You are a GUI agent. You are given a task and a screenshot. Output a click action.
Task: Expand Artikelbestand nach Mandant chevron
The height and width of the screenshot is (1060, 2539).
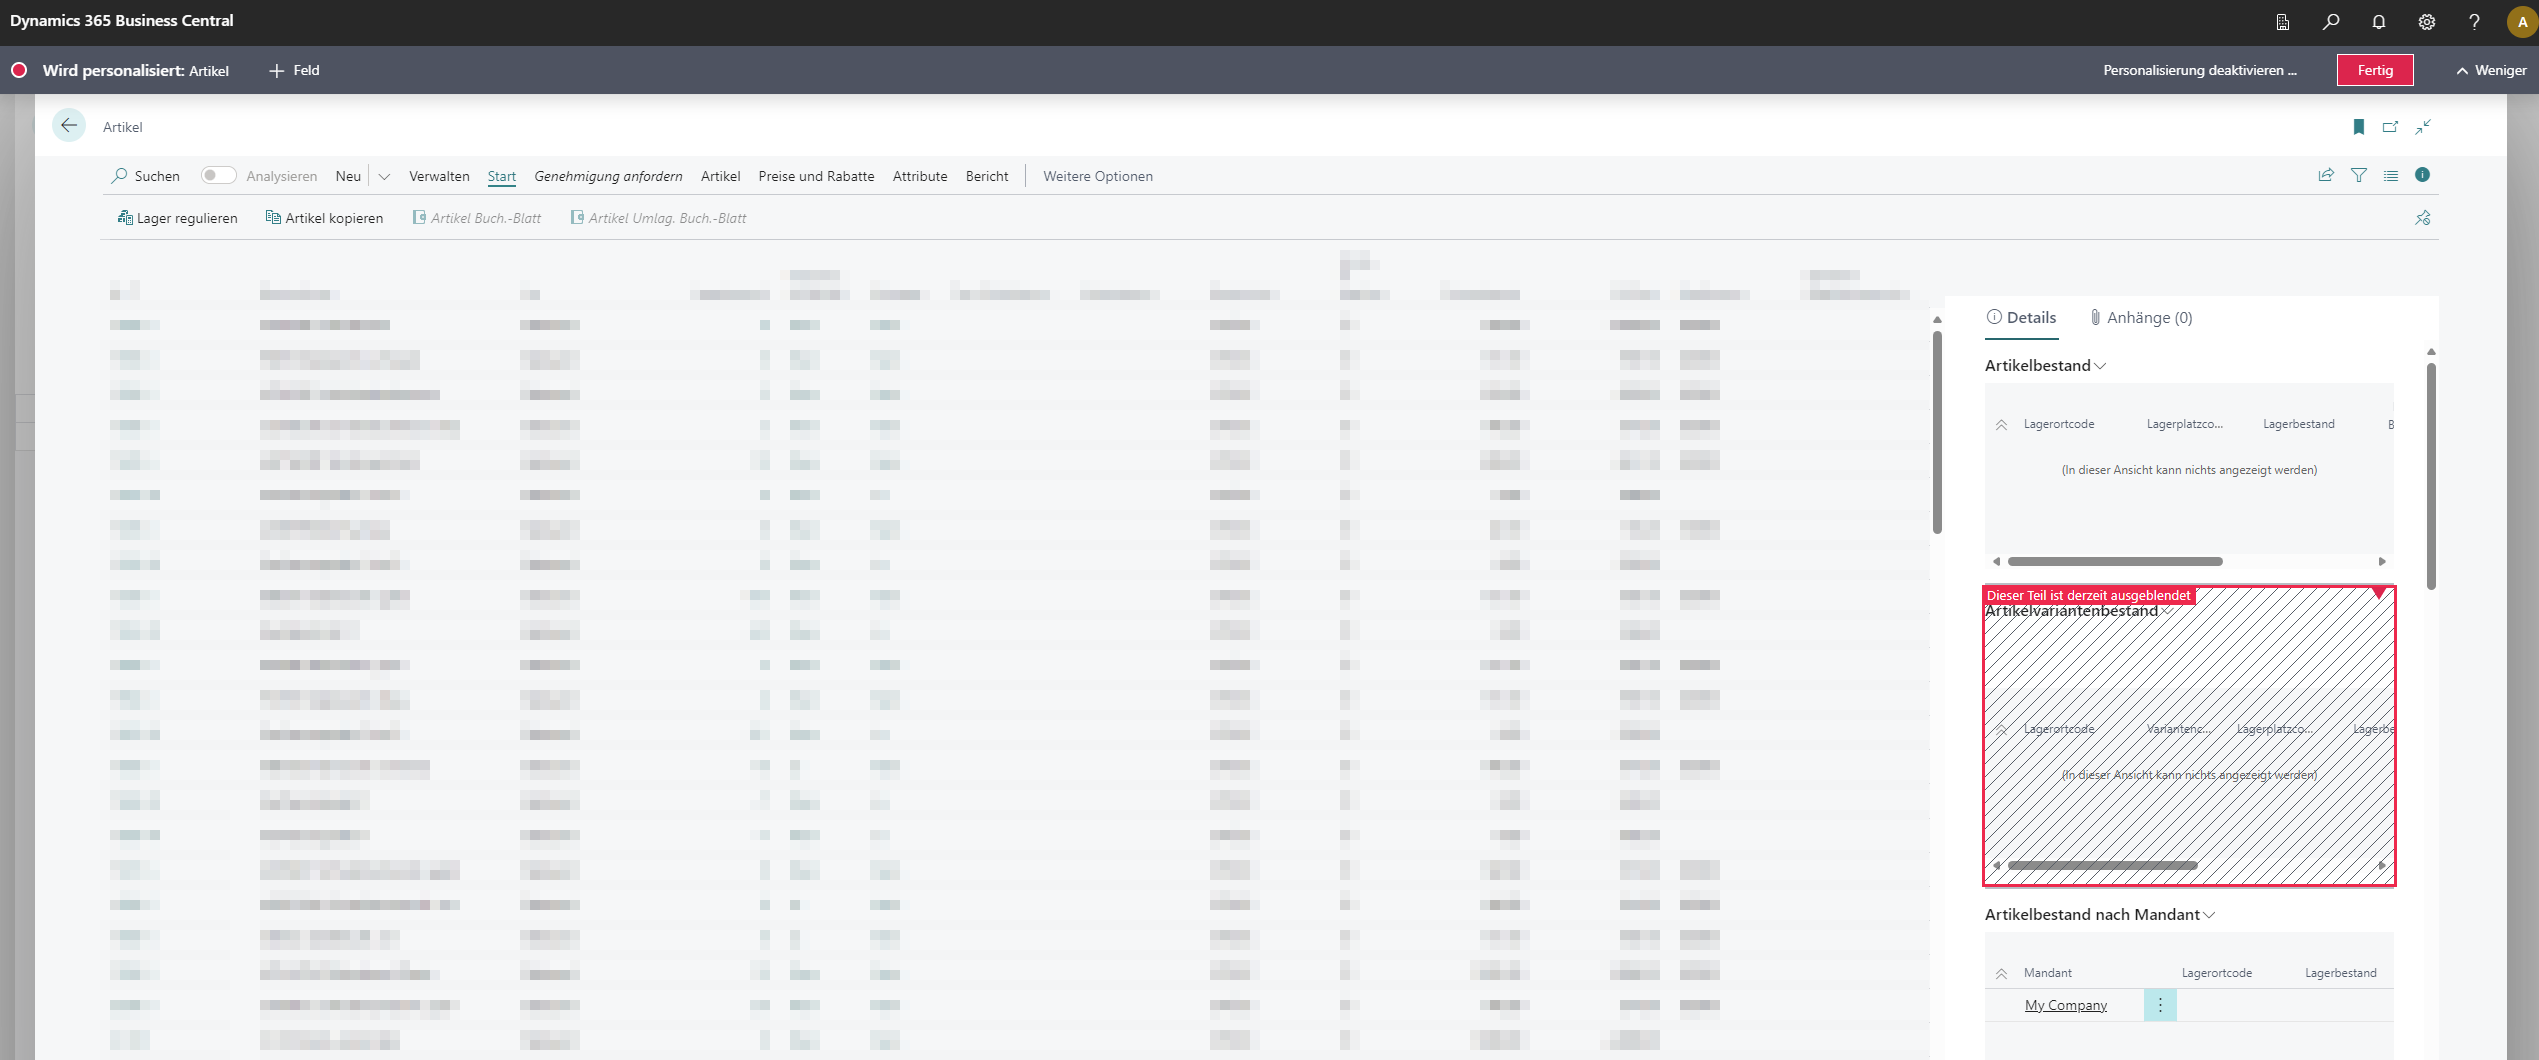2210,915
